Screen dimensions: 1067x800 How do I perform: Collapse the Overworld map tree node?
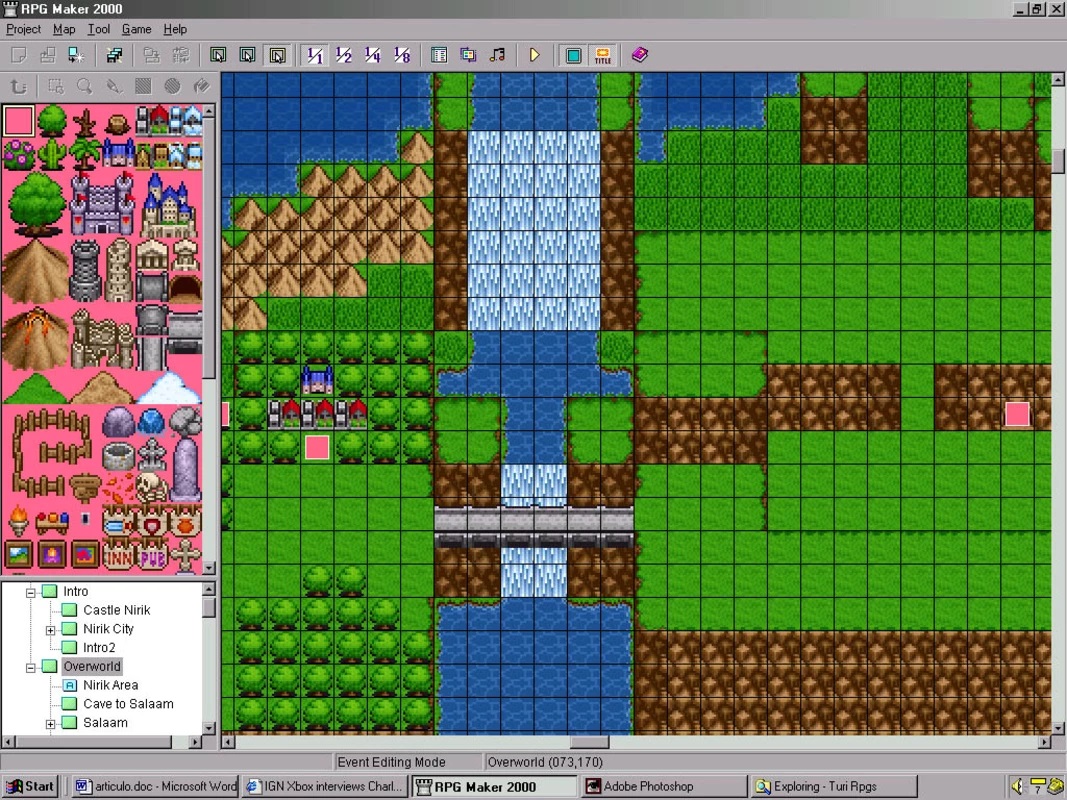pos(31,667)
